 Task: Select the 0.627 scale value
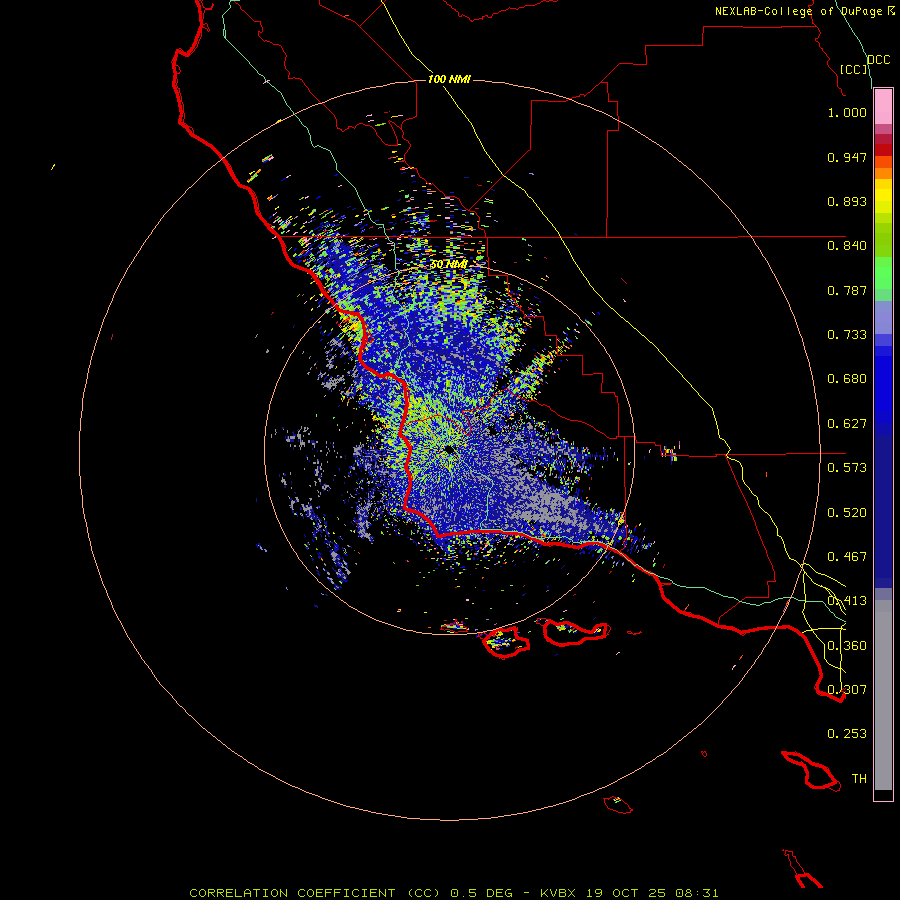(x=847, y=424)
